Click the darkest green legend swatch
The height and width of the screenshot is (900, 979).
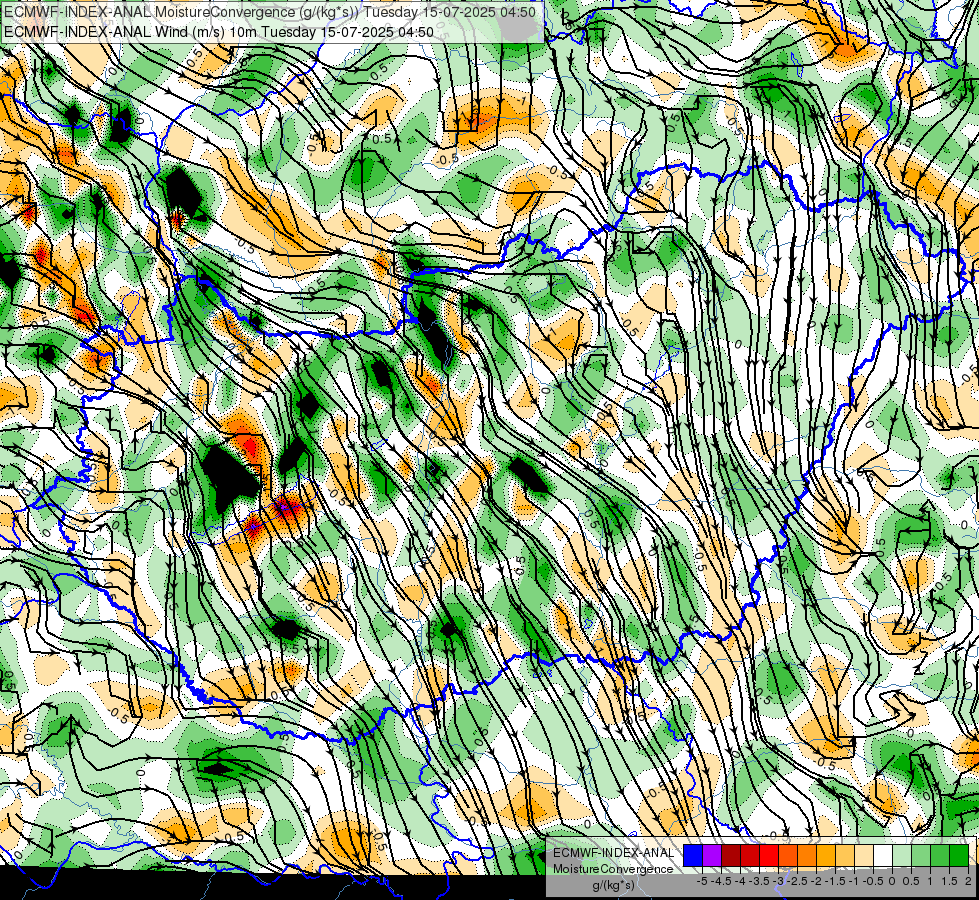click(958, 855)
